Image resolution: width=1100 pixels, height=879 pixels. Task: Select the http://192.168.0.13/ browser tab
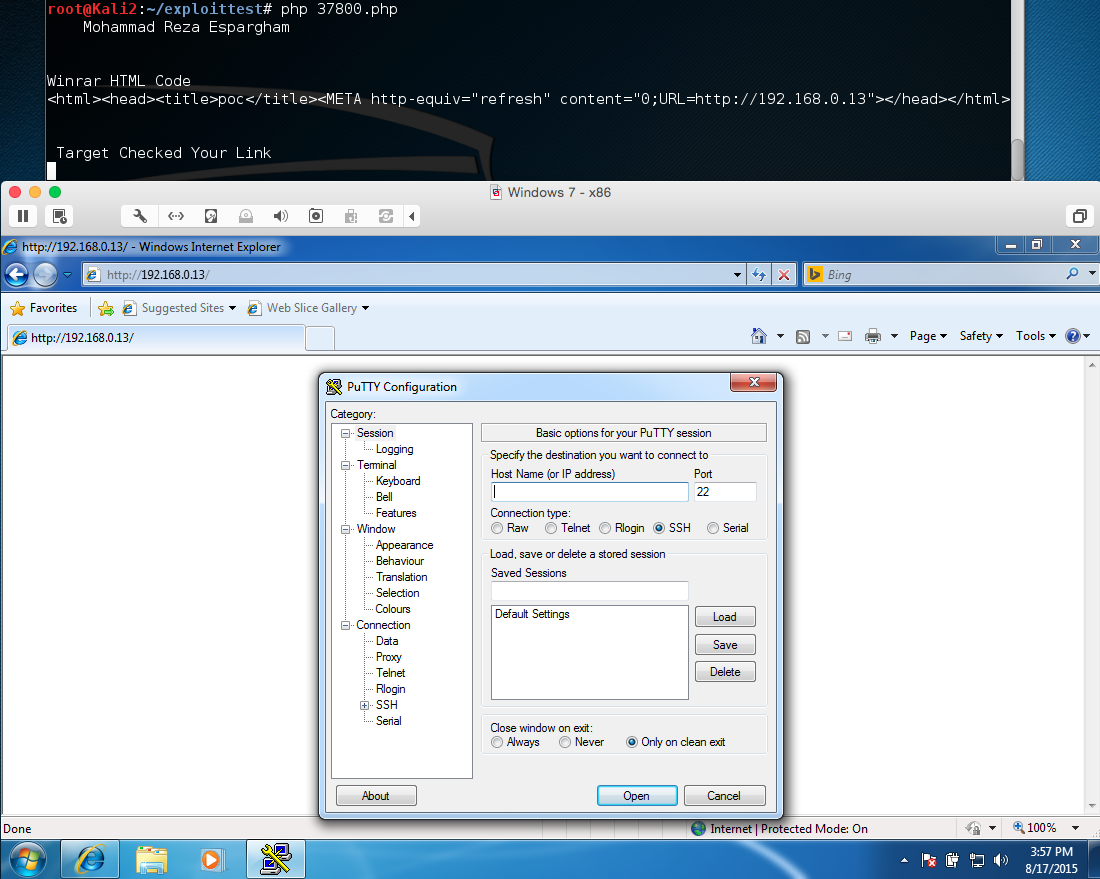pyautogui.click(x=156, y=337)
